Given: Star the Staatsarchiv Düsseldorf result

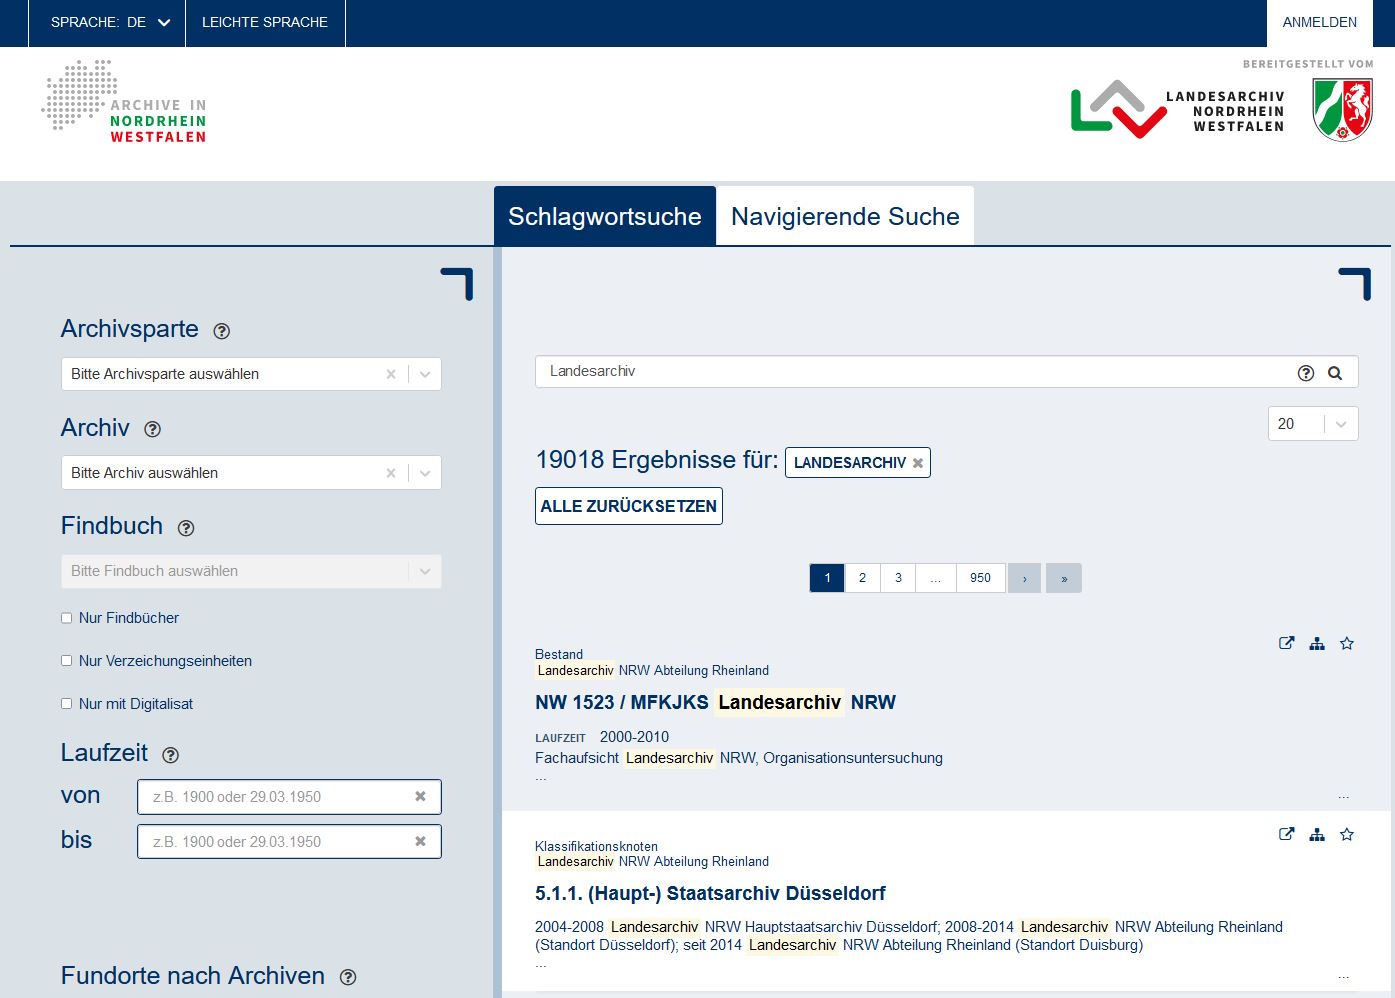Looking at the screenshot, I should pos(1347,834).
